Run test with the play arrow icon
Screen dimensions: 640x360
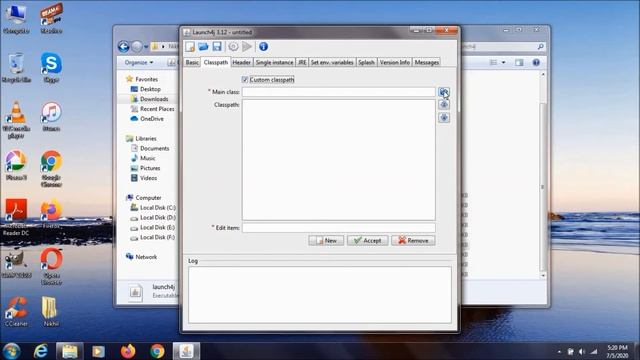247,47
